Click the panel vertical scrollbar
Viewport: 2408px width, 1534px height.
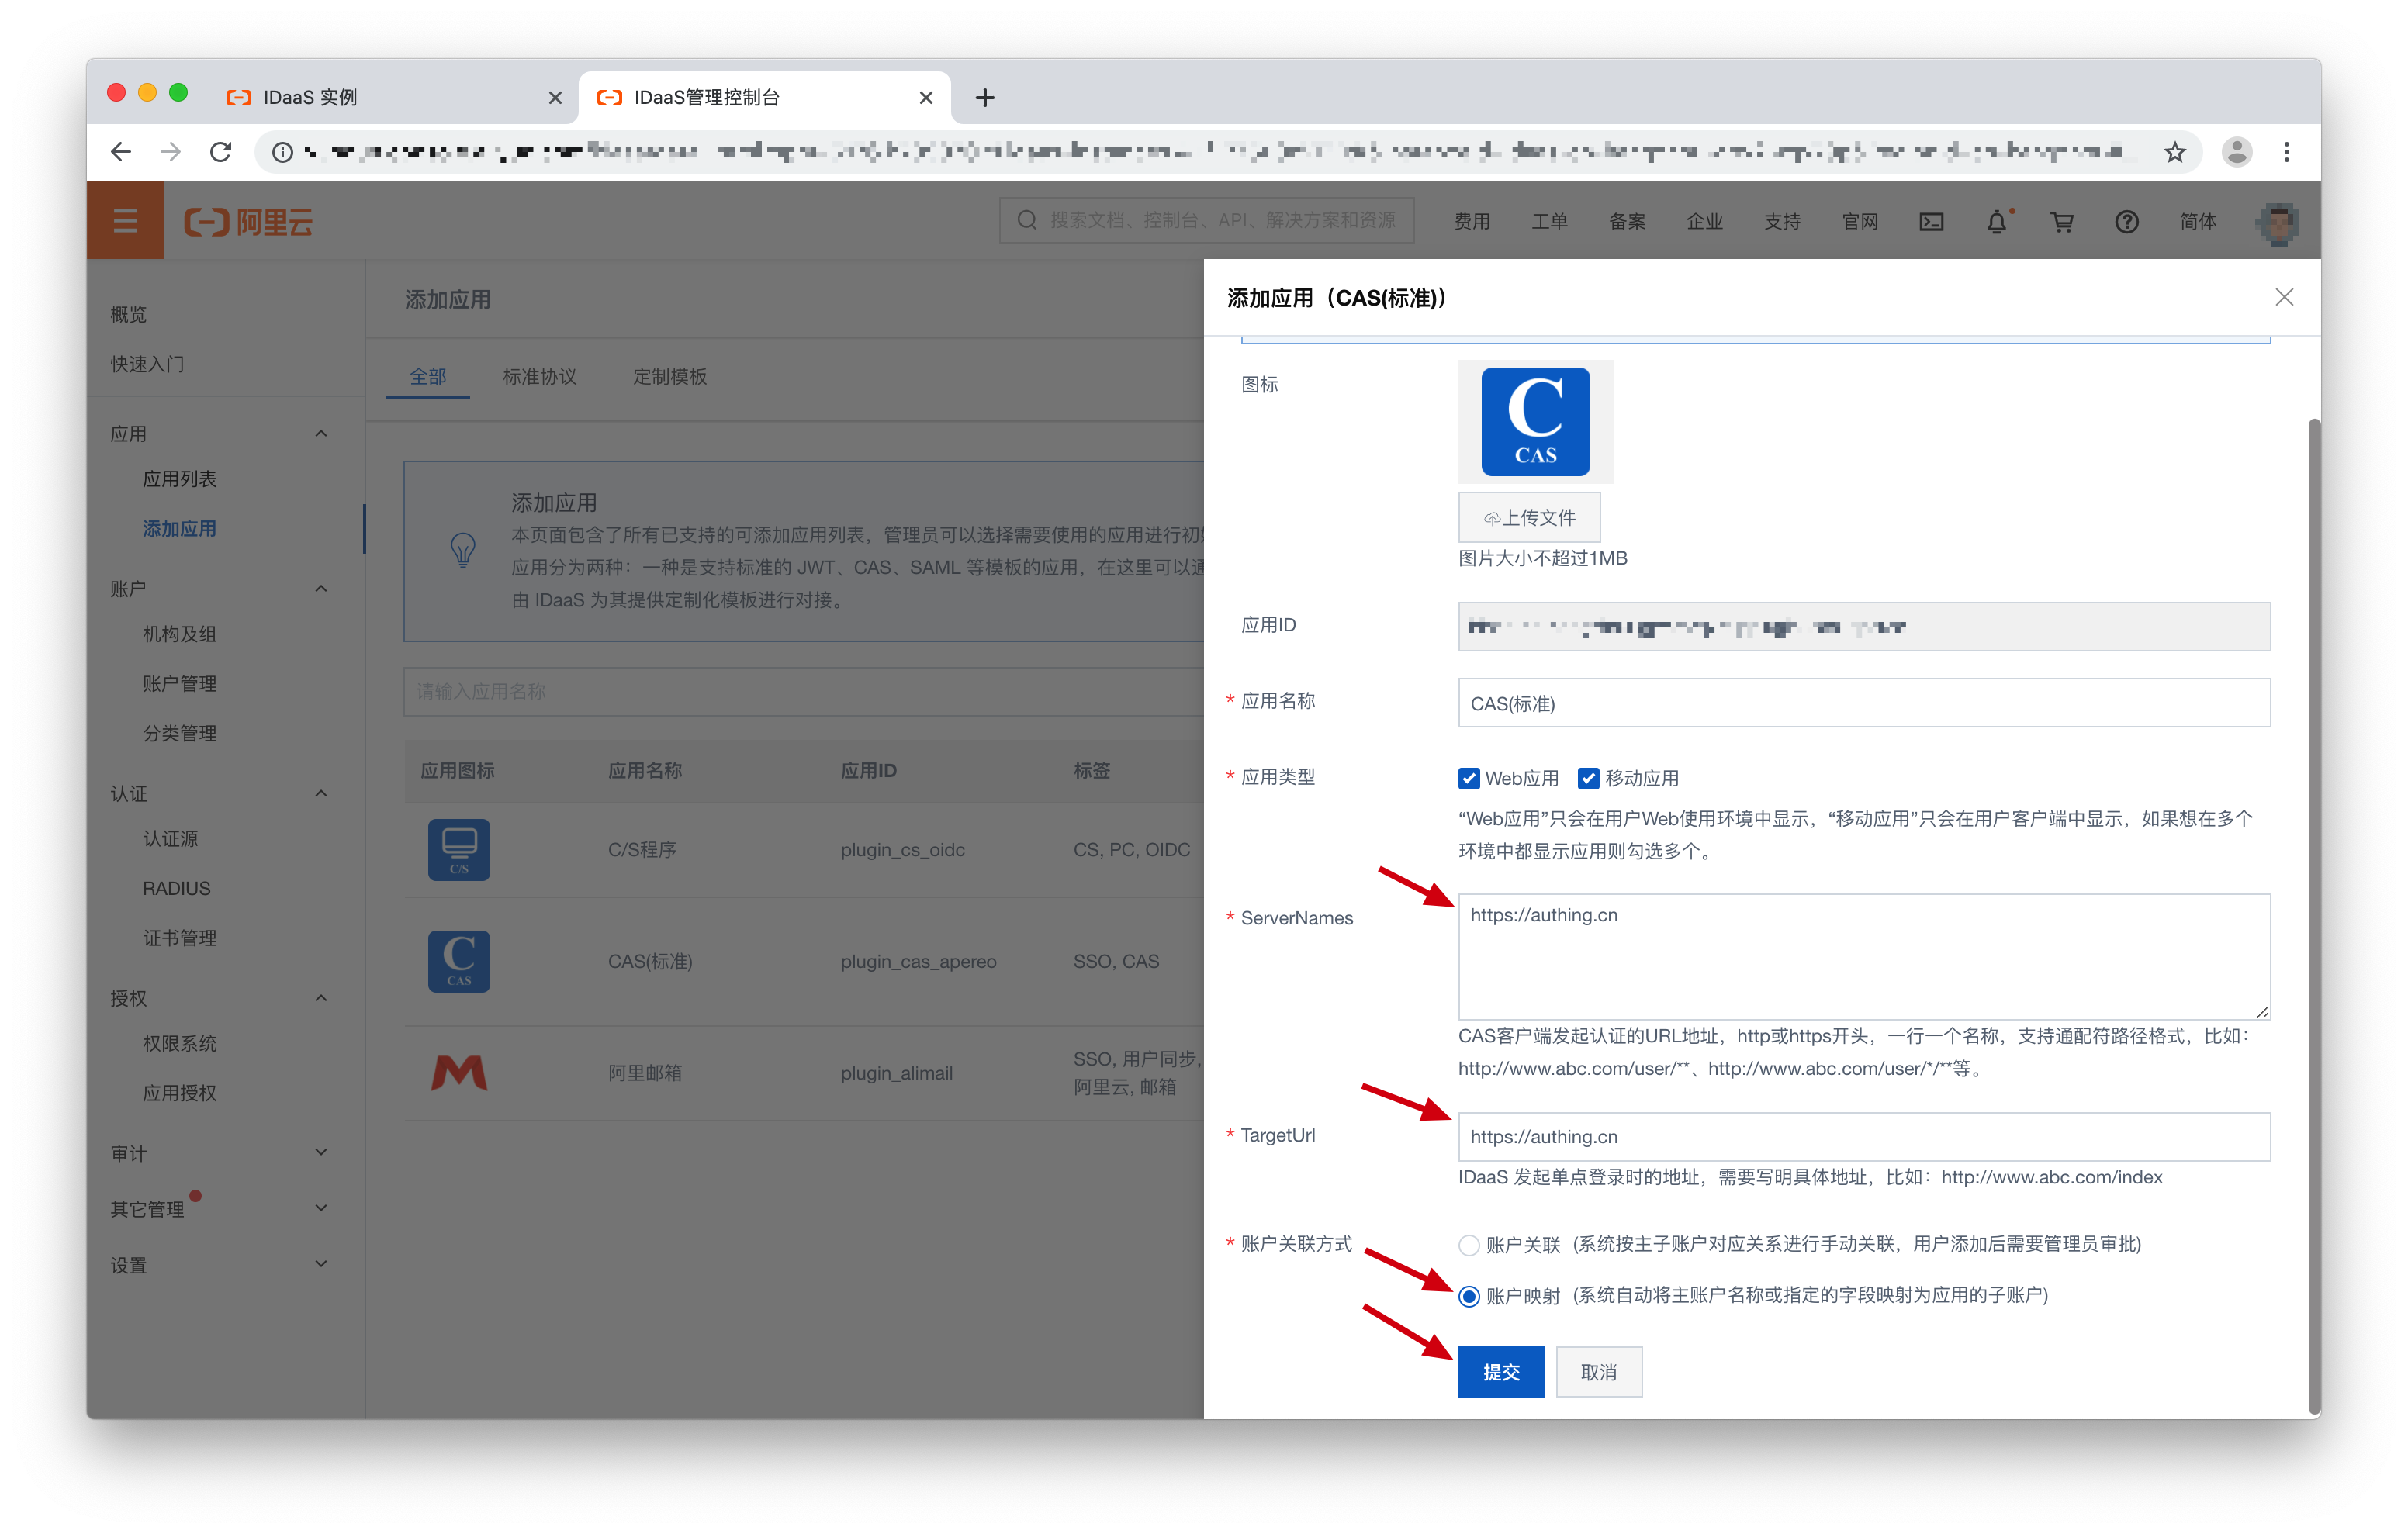click(x=2313, y=918)
